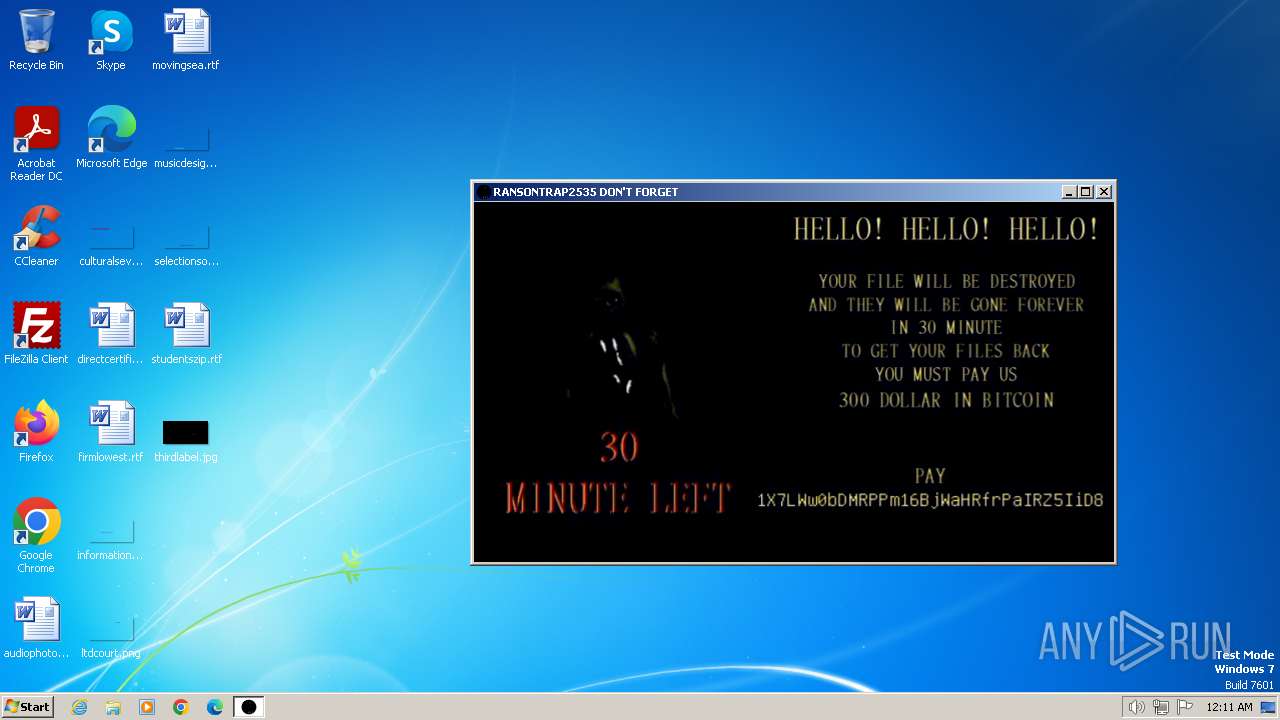
Task: Open Action Center flag tray icon
Action: [x=1185, y=707]
